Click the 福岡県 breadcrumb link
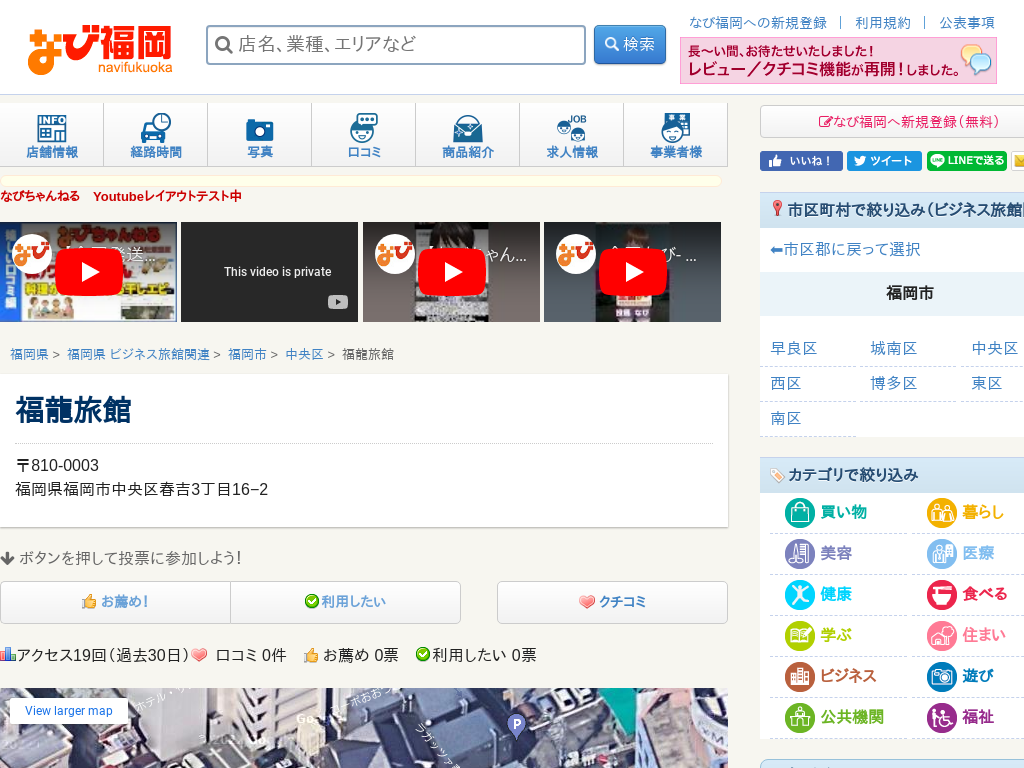 (x=29, y=354)
